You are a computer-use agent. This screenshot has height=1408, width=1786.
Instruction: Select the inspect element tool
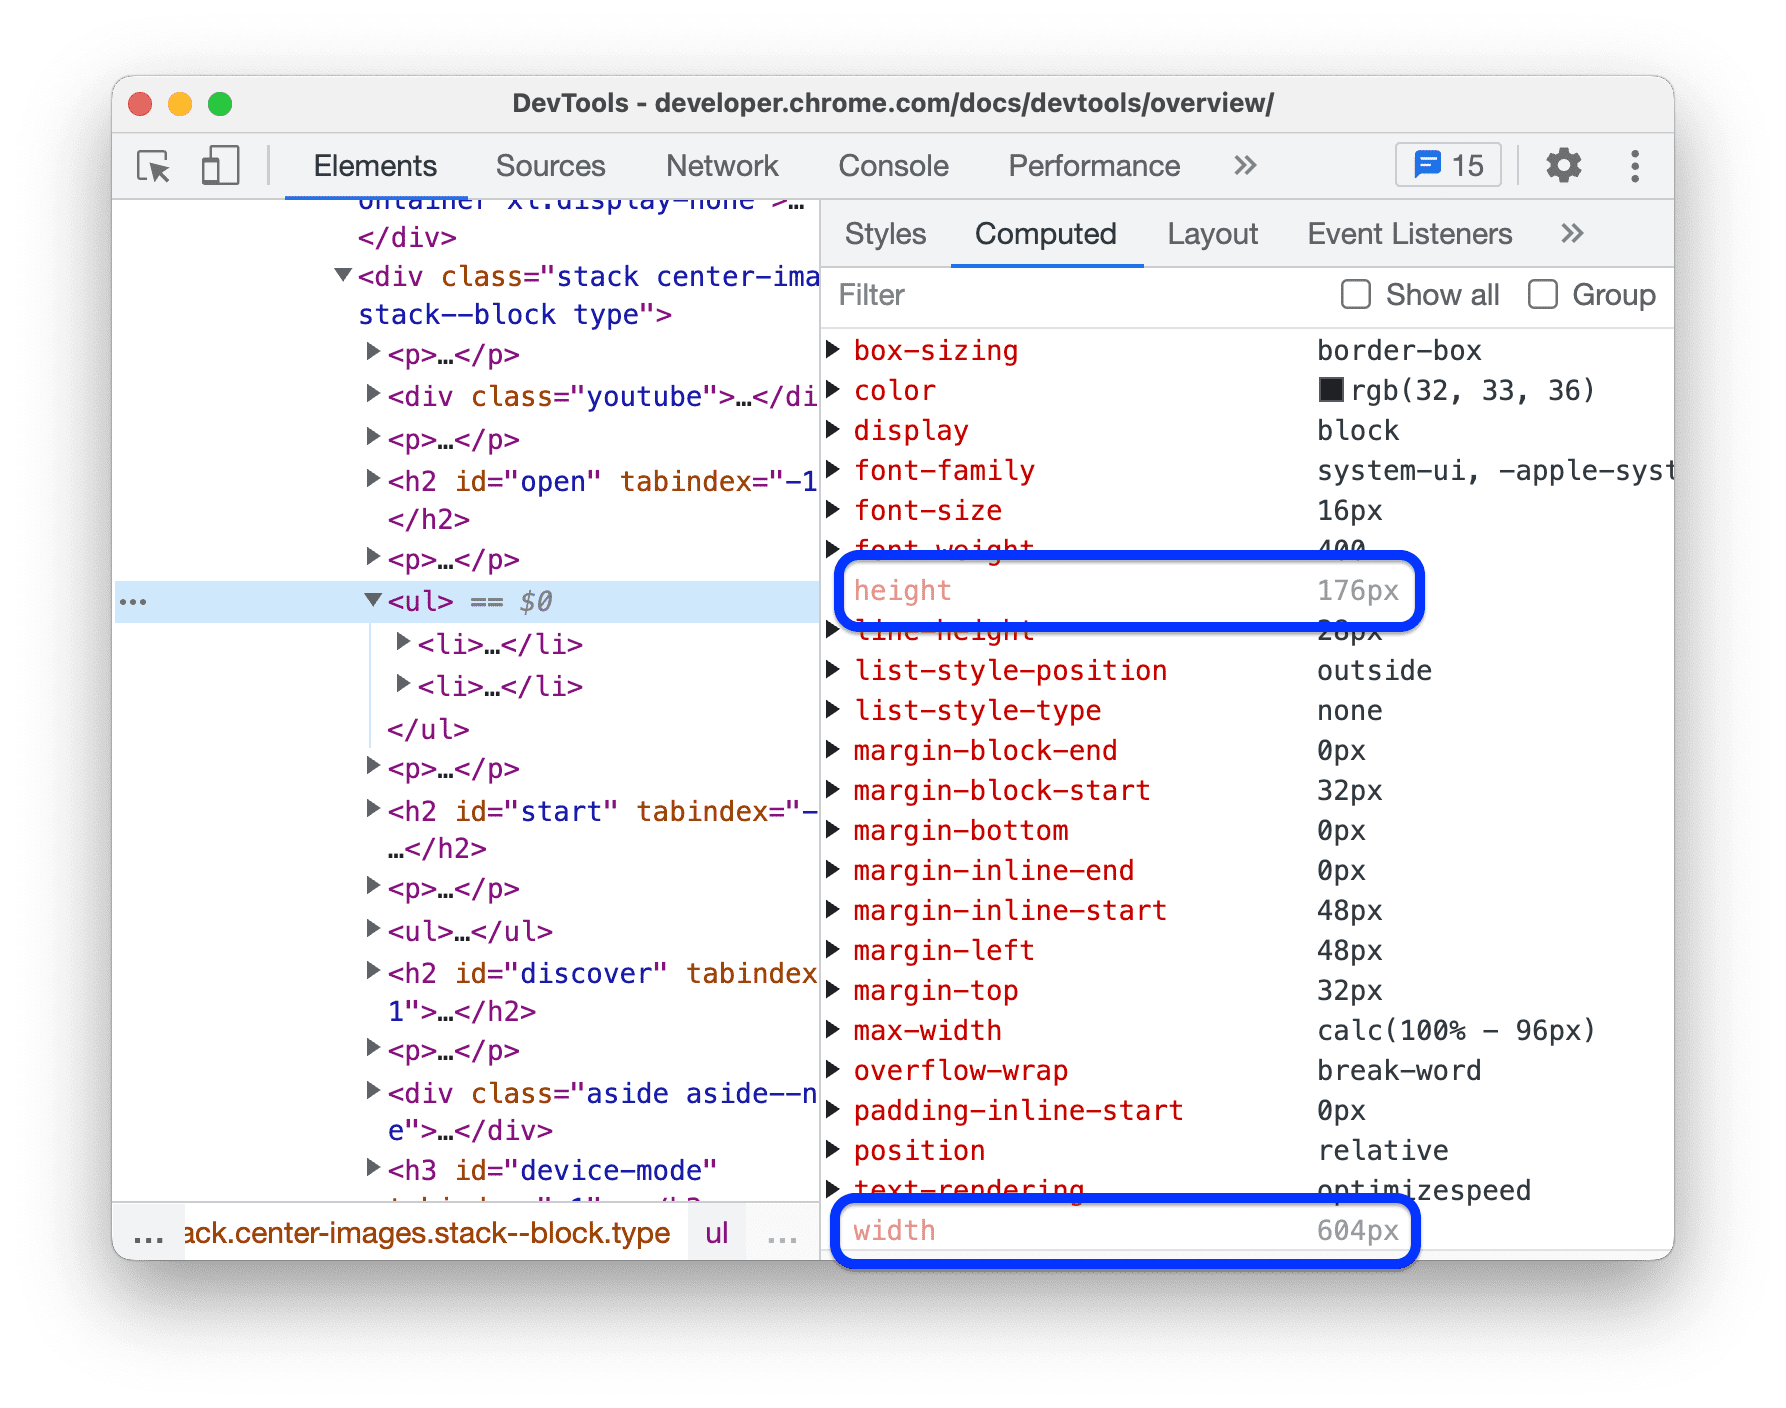(x=152, y=166)
